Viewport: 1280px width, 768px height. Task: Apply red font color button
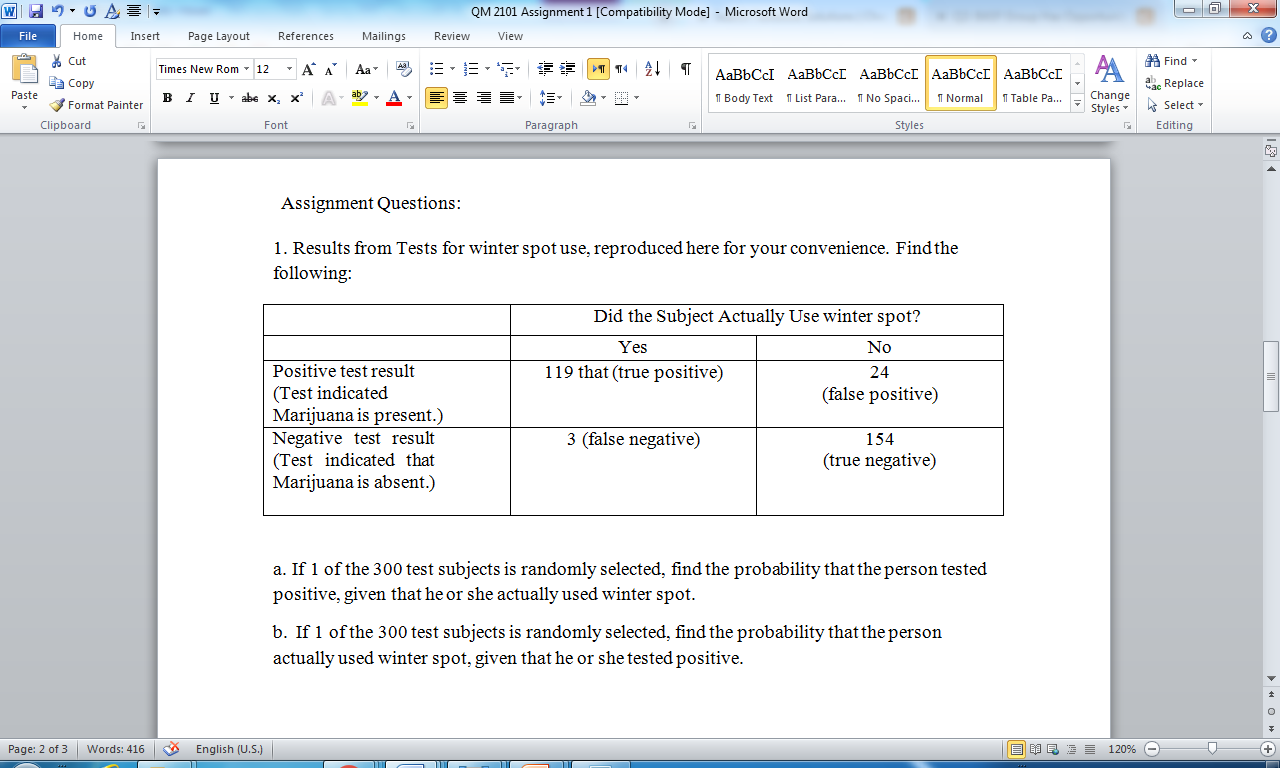coord(392,98)
